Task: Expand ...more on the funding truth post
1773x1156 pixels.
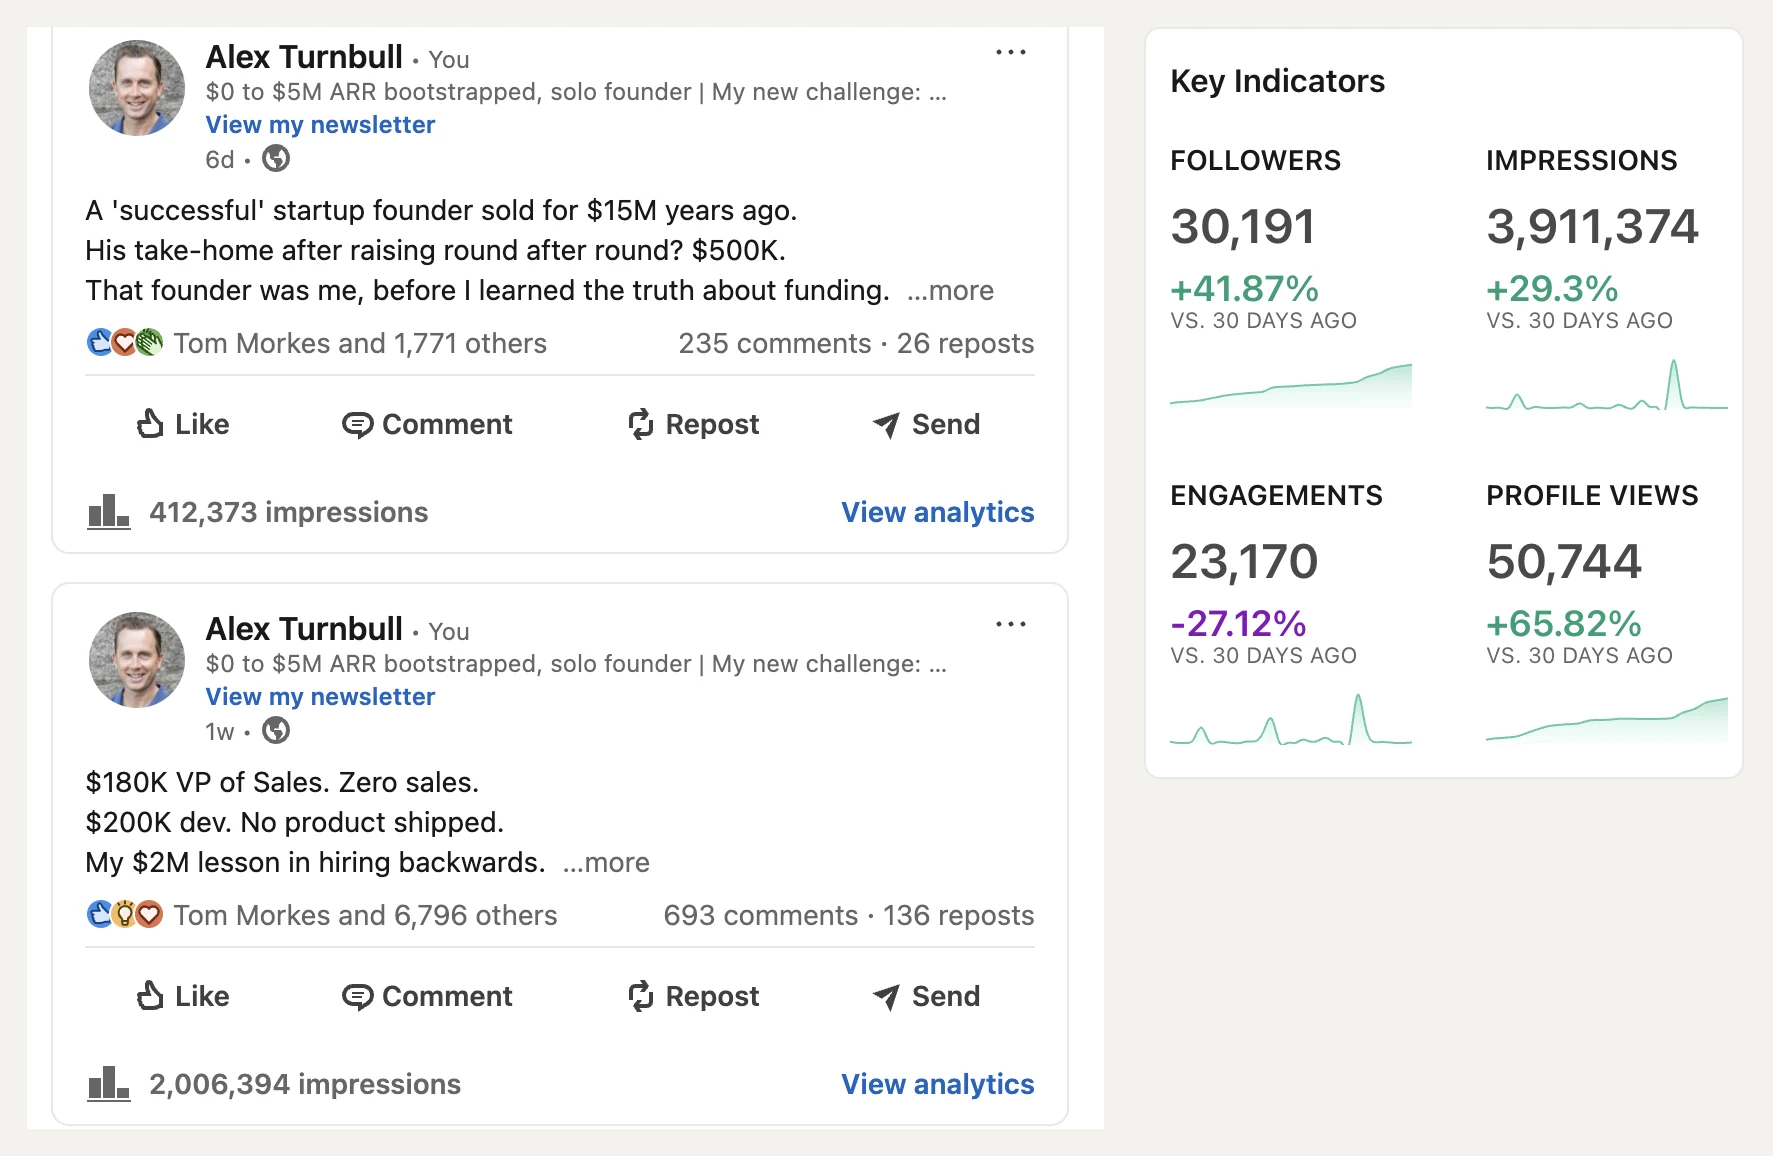Action: (x=950, y=291)
